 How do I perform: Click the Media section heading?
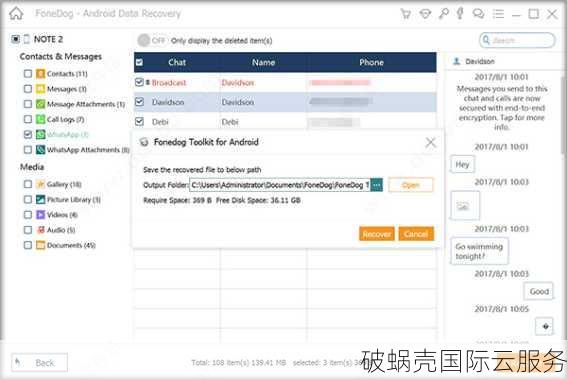click(x=32, y=167)
